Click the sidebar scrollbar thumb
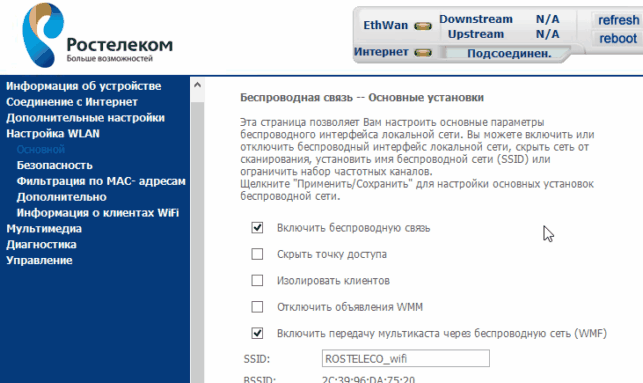 tap(197, 242)
